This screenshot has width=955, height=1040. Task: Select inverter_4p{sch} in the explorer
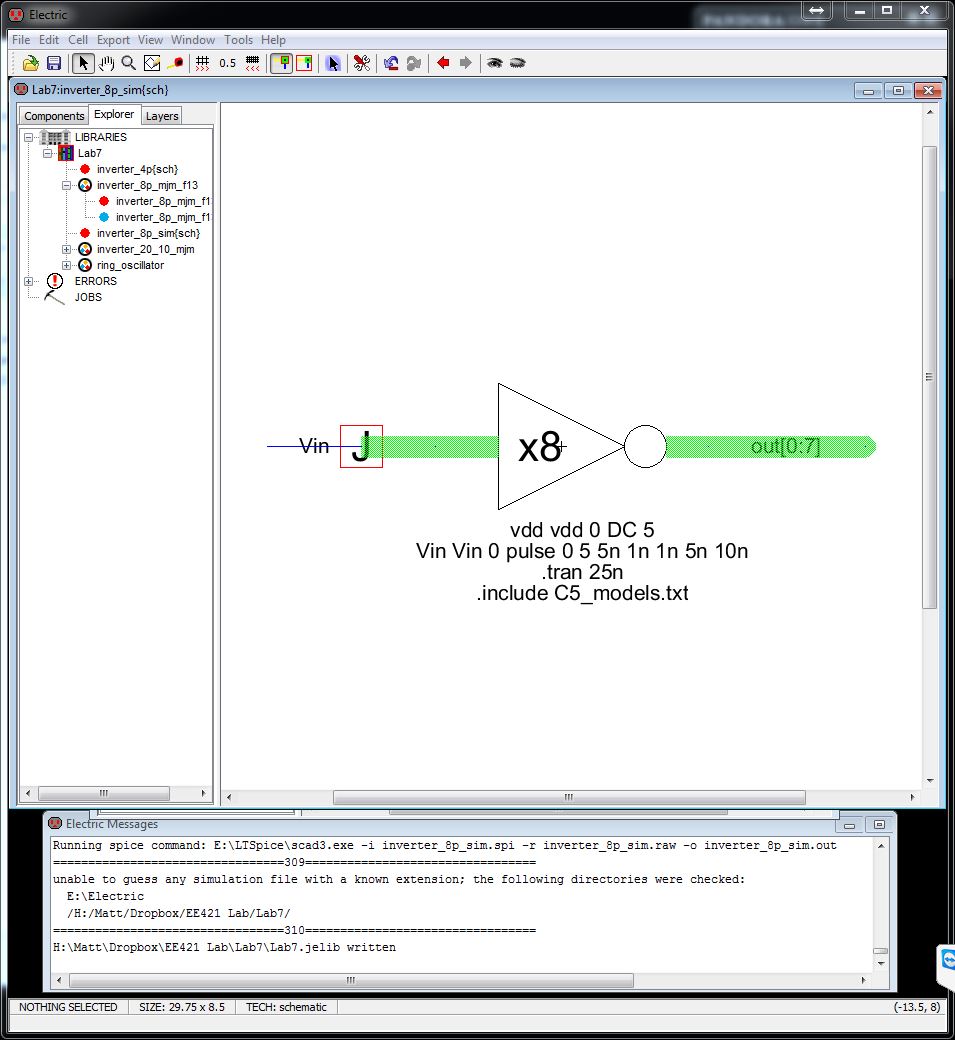point(137,169)
